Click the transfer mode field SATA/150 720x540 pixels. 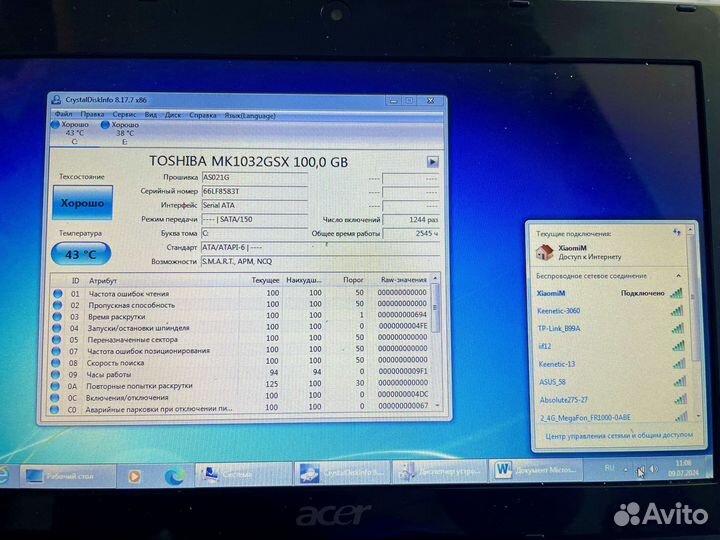coord(254,219)
